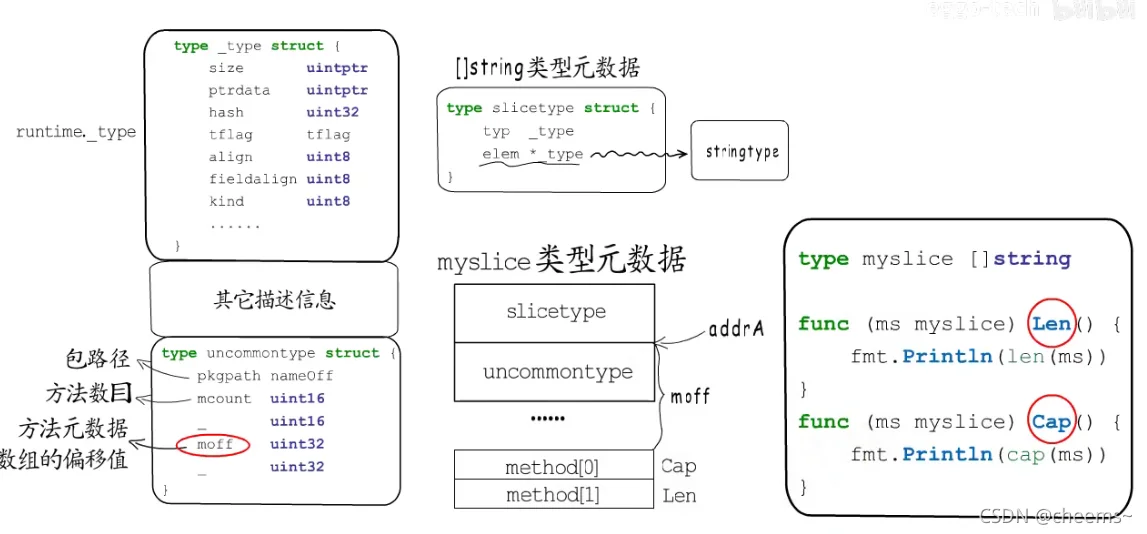The width and height of the screenshot is (1147, 534).
Task: Select the "Len" label beside method[1]
Action: point(680,496)
